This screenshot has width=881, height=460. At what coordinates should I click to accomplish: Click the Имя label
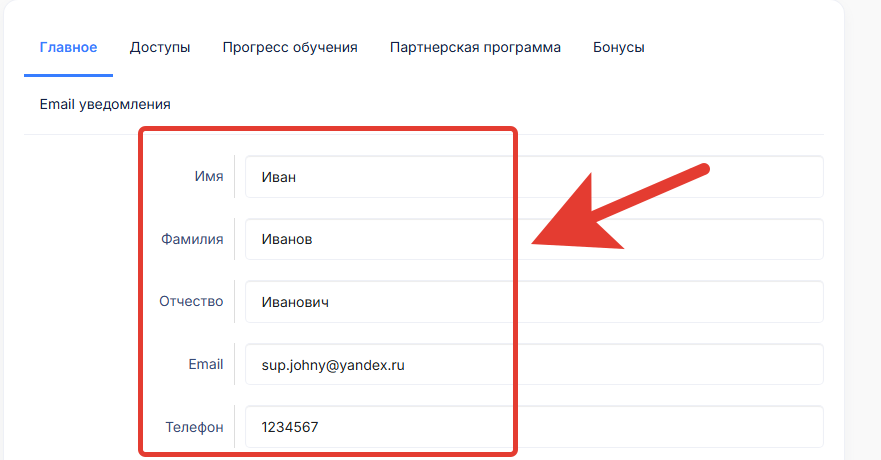[x=209, y=176]
